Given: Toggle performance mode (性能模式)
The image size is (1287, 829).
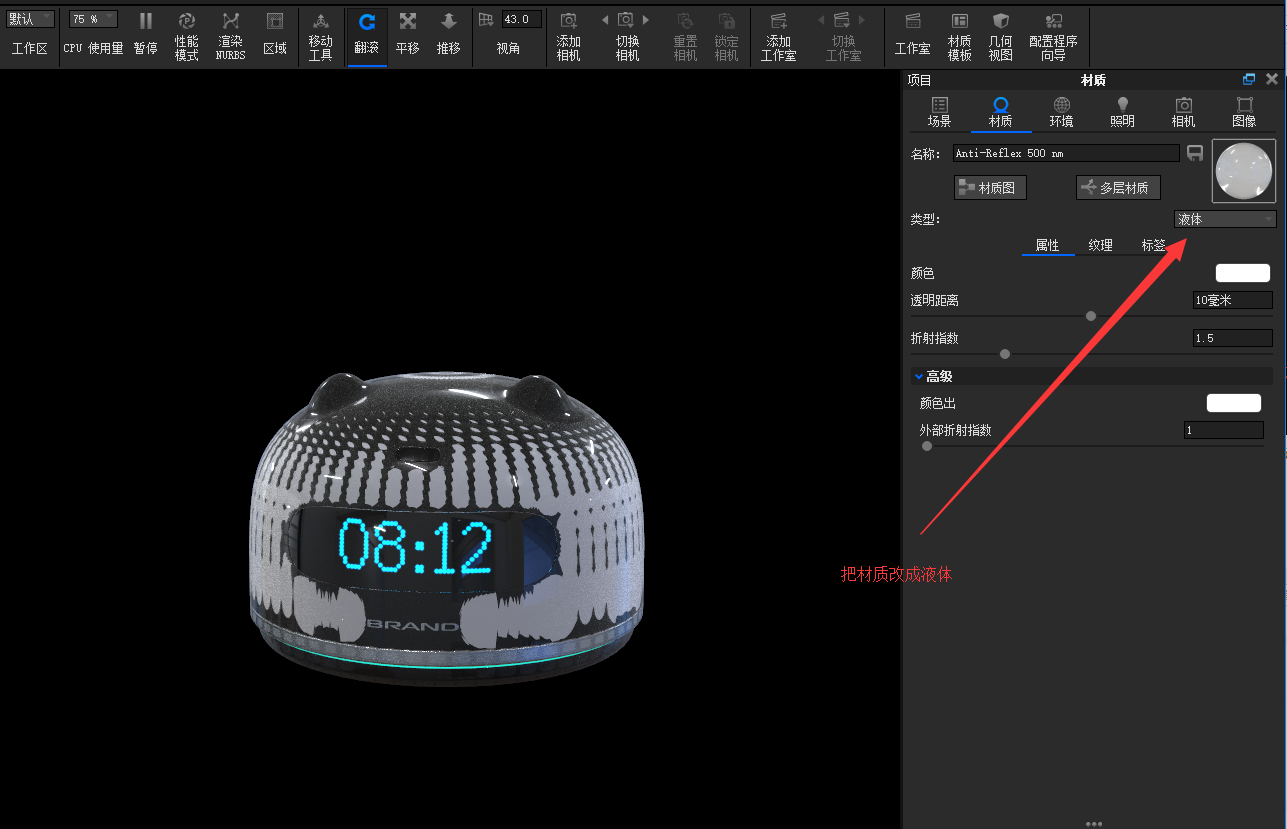Looking at the screenshot, I should coord(187,36).
